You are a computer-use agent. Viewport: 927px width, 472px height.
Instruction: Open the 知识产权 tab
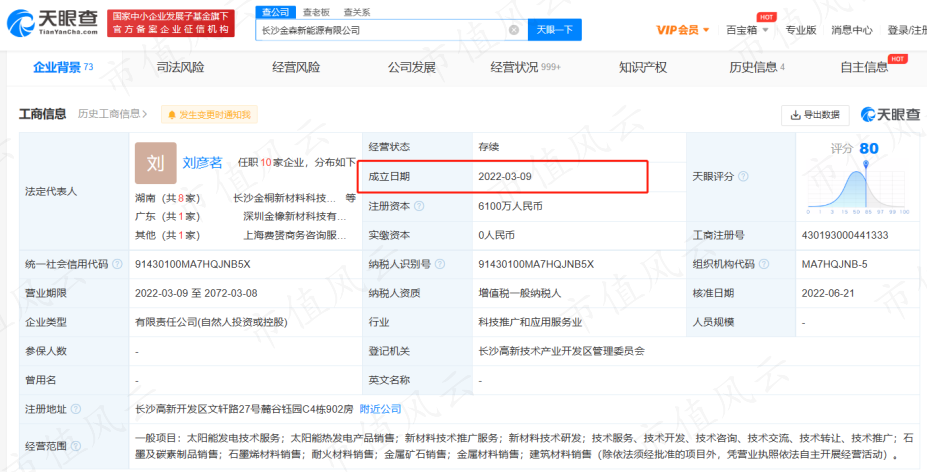(x=642, y=67)
